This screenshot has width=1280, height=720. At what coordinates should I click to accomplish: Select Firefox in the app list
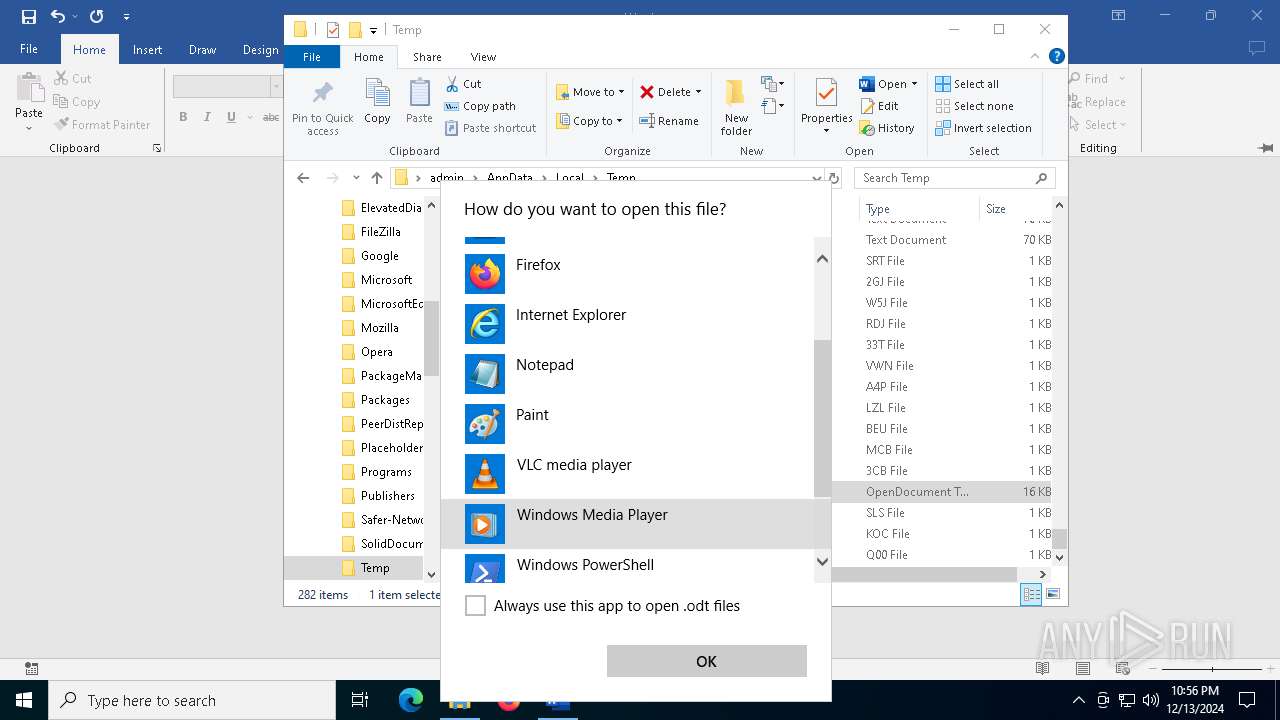click(x=627, y=273)
